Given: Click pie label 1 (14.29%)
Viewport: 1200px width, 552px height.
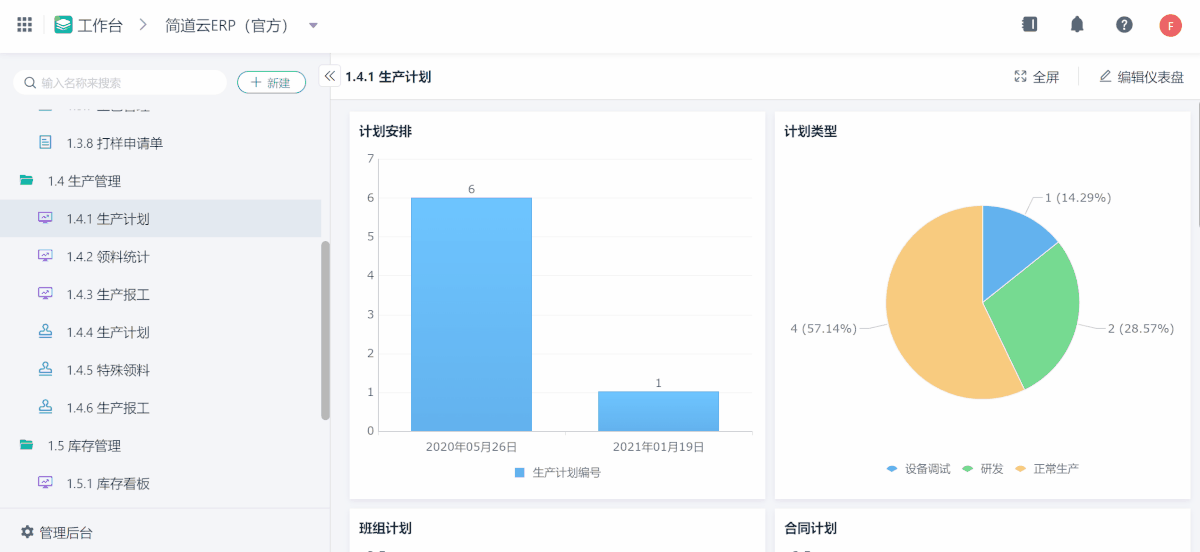Looking at the screenshot, I should (1078, 197).
